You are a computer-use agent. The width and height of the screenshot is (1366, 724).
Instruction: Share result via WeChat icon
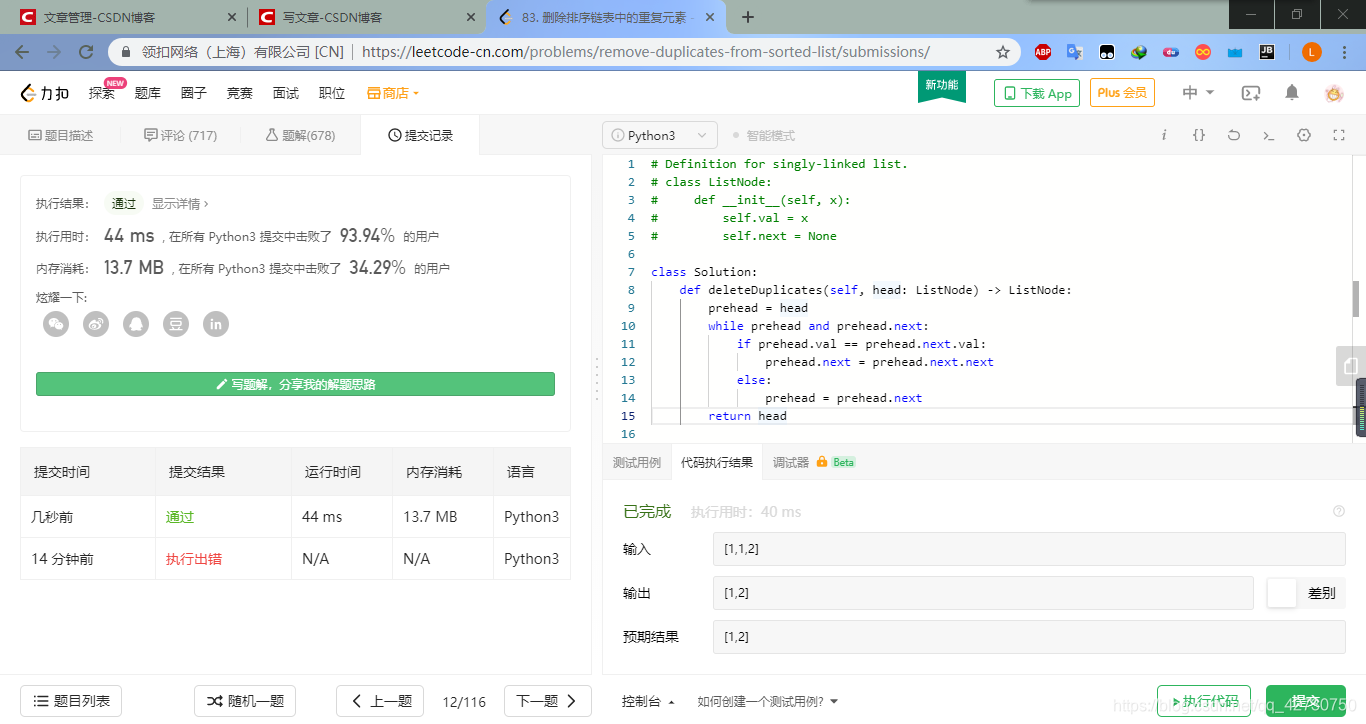click(56, 324)
